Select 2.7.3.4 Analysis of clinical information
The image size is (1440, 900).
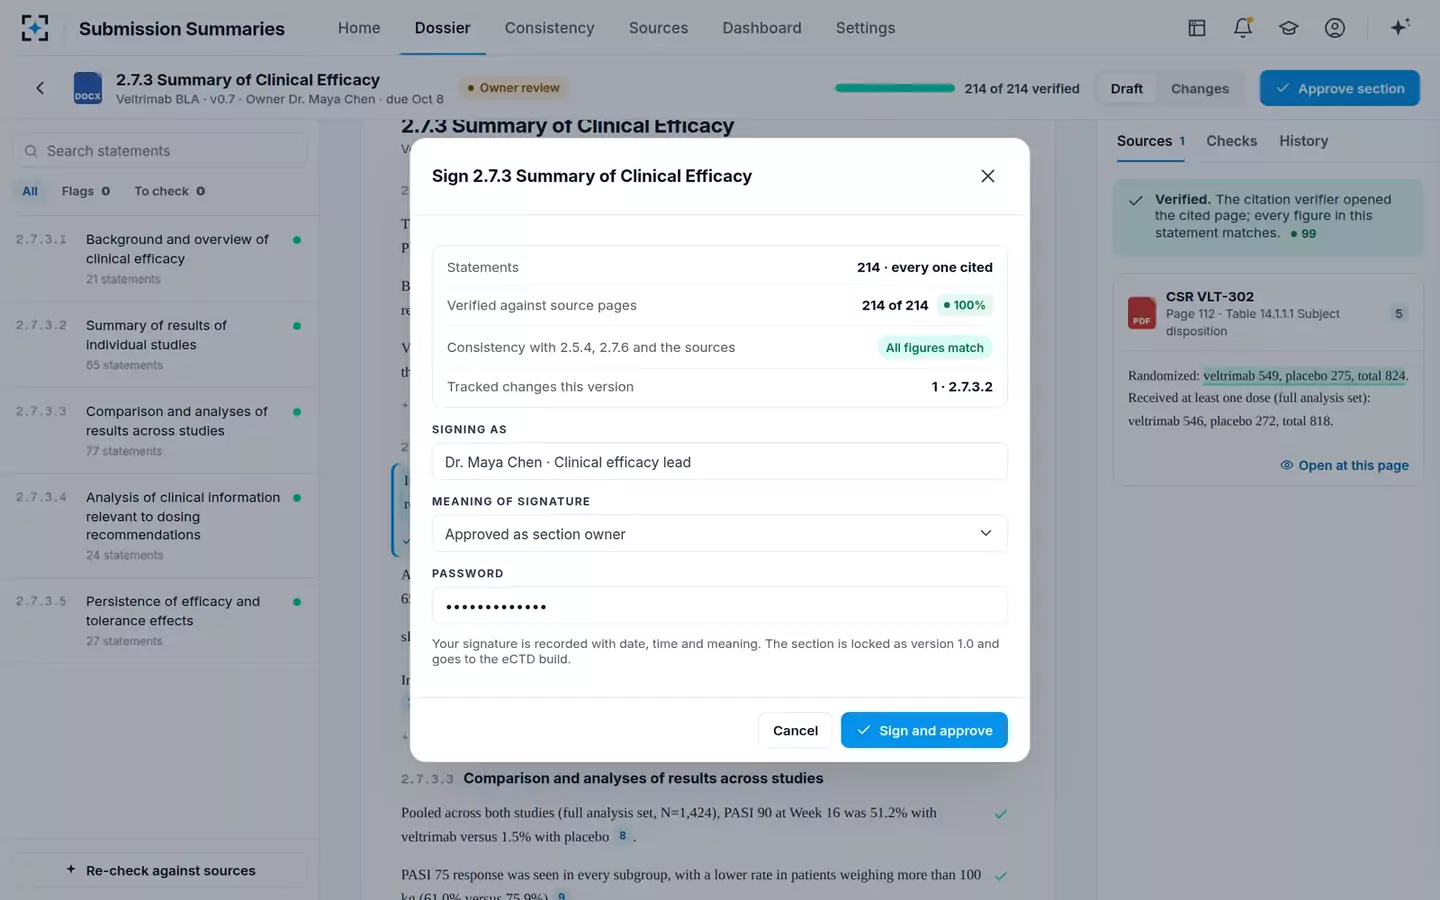160,525
